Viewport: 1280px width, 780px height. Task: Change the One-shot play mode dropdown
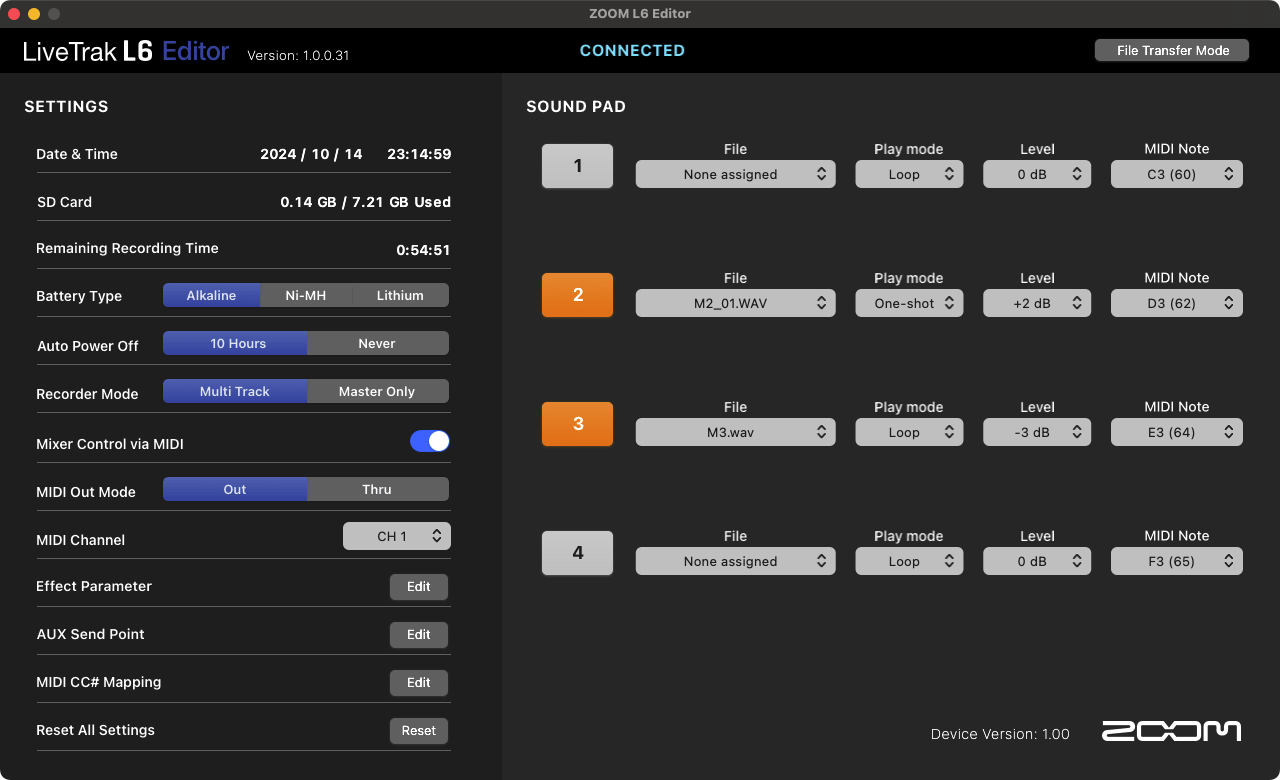point(909,303)
